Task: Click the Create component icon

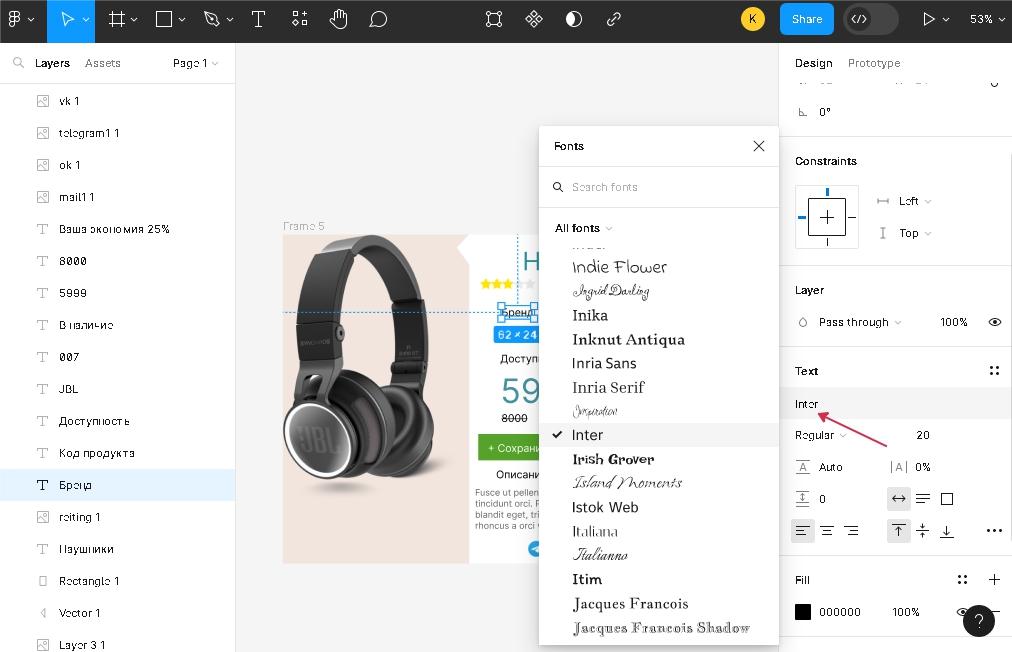Action: click(x=534, y=19)
